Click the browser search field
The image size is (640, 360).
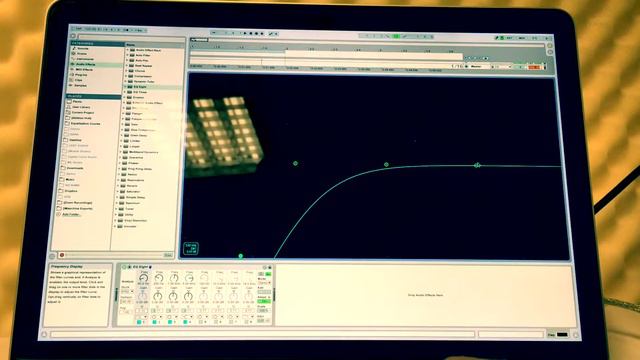pos(132,37)
